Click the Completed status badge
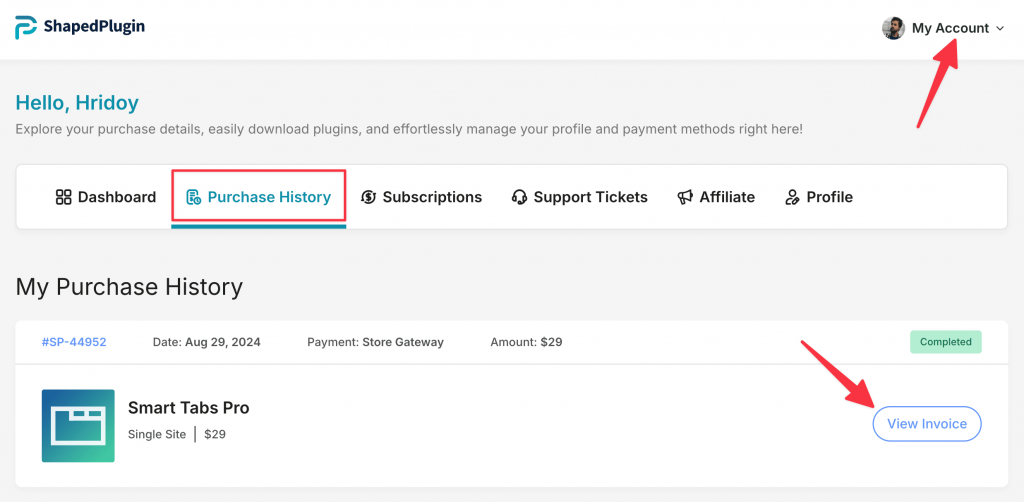 pyautogui.click(x=946, y=341)
